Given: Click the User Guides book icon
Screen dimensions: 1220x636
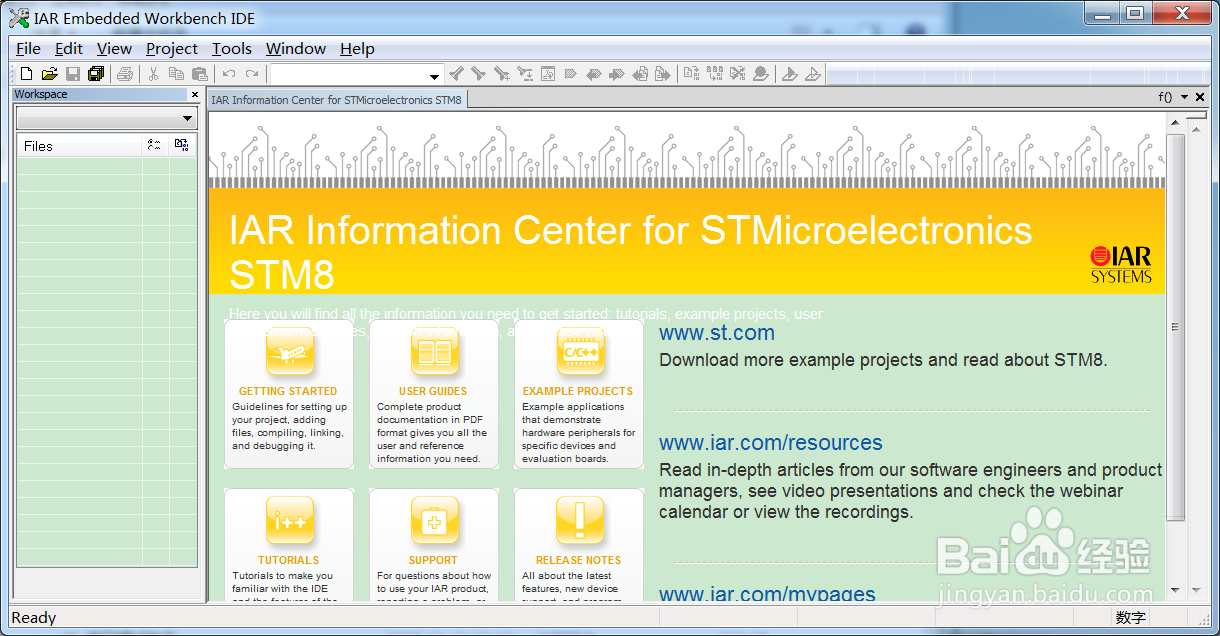Looking at the screenshot, I should (435, 352).
